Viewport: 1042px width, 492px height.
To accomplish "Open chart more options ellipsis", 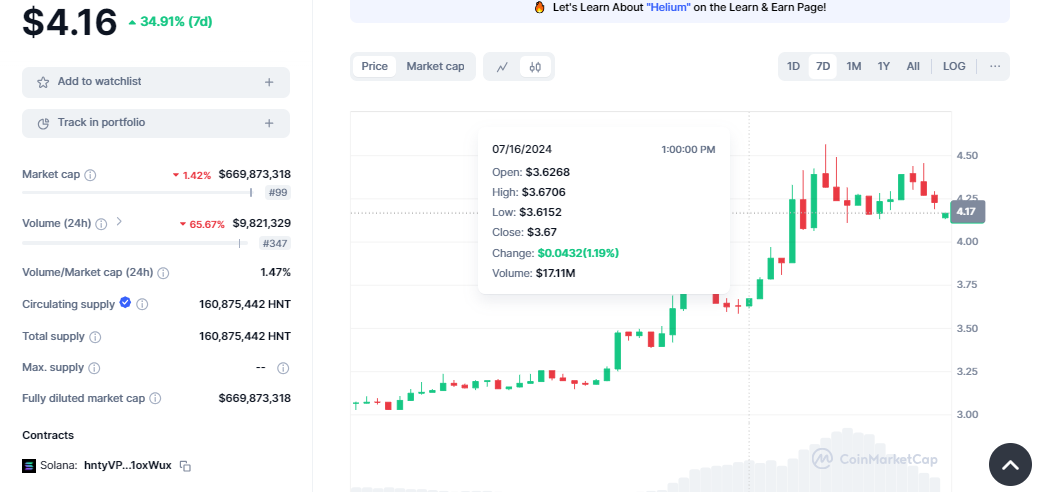I will (995, 66).
